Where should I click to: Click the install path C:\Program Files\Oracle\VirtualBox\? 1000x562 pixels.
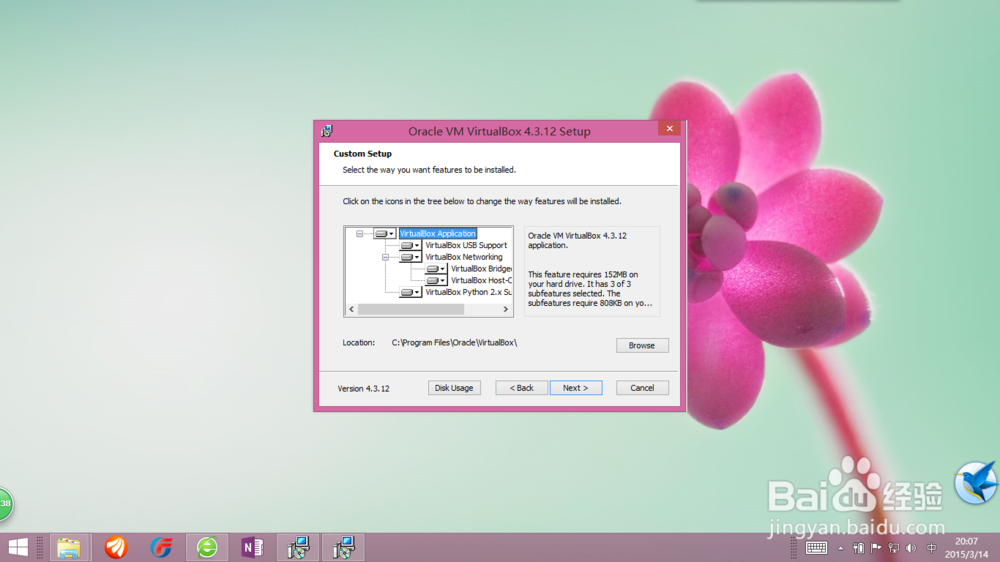coord(454,343)
